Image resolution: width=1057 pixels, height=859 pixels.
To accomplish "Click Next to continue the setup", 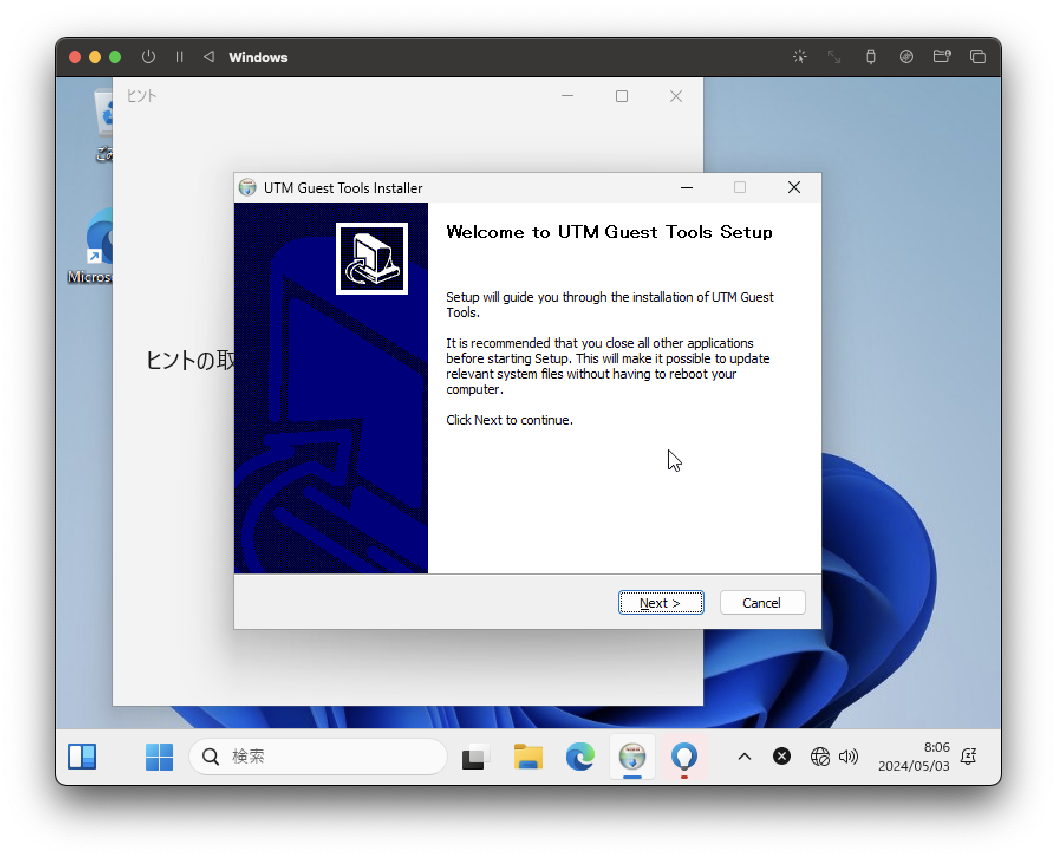I will [x=661, y=603].
